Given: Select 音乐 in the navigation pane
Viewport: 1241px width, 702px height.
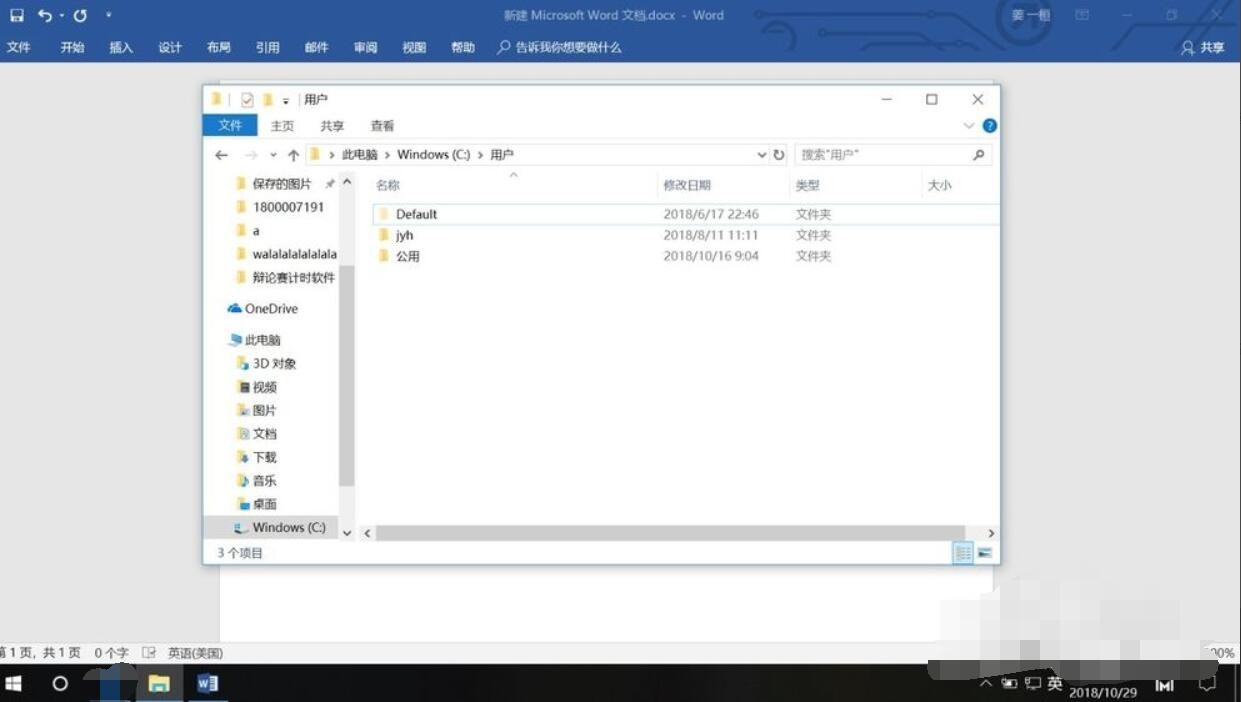Looking at the screenshot, I should pos(264,481).
